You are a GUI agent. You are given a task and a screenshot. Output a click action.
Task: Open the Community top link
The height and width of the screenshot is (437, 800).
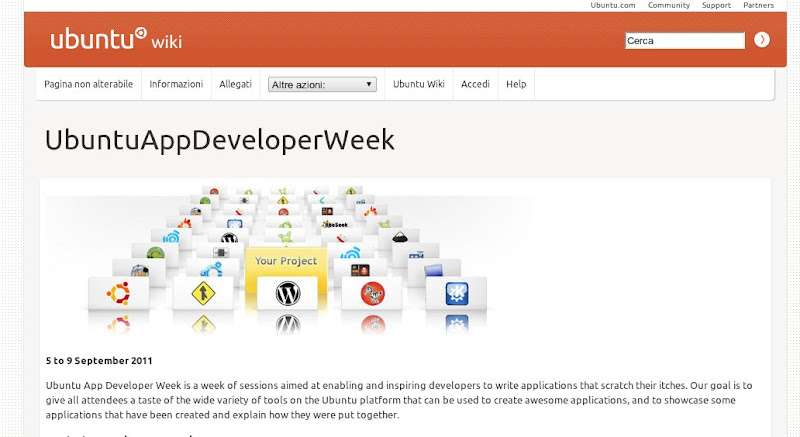click(669, 5)
